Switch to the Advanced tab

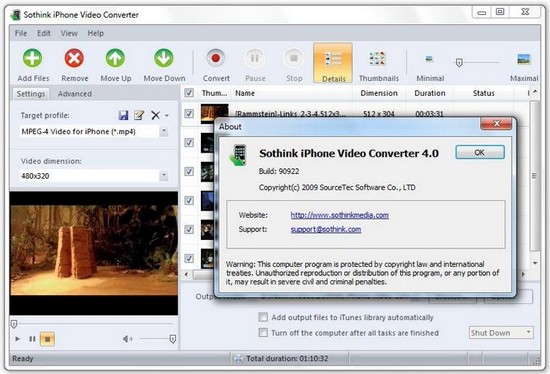75,94
